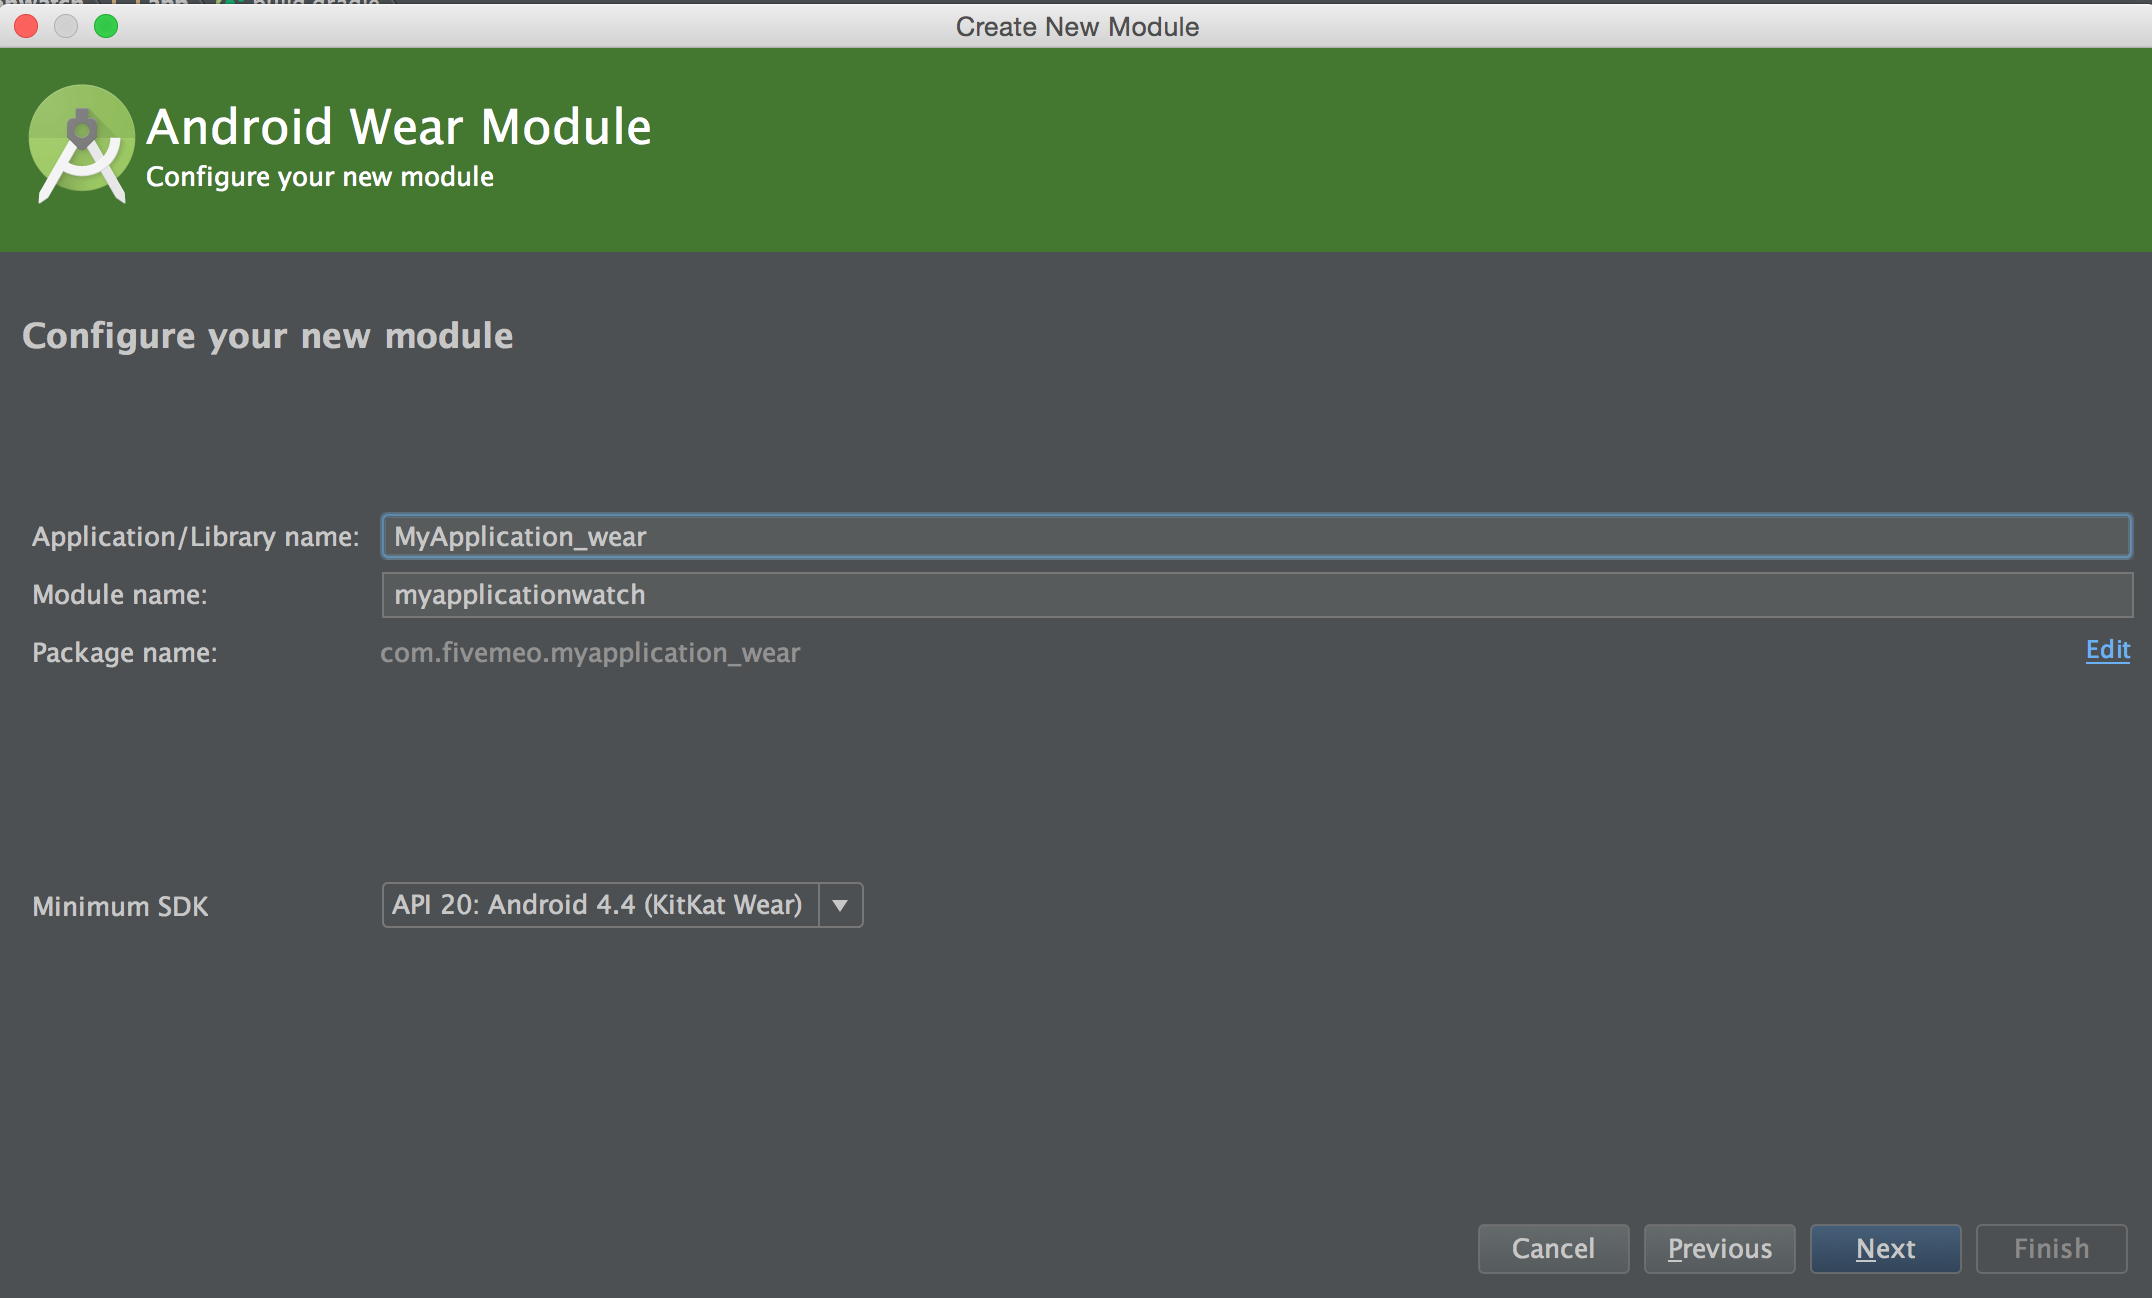Click the Configure your new module heading
Screen dimensions: 2152x1298
267,336
